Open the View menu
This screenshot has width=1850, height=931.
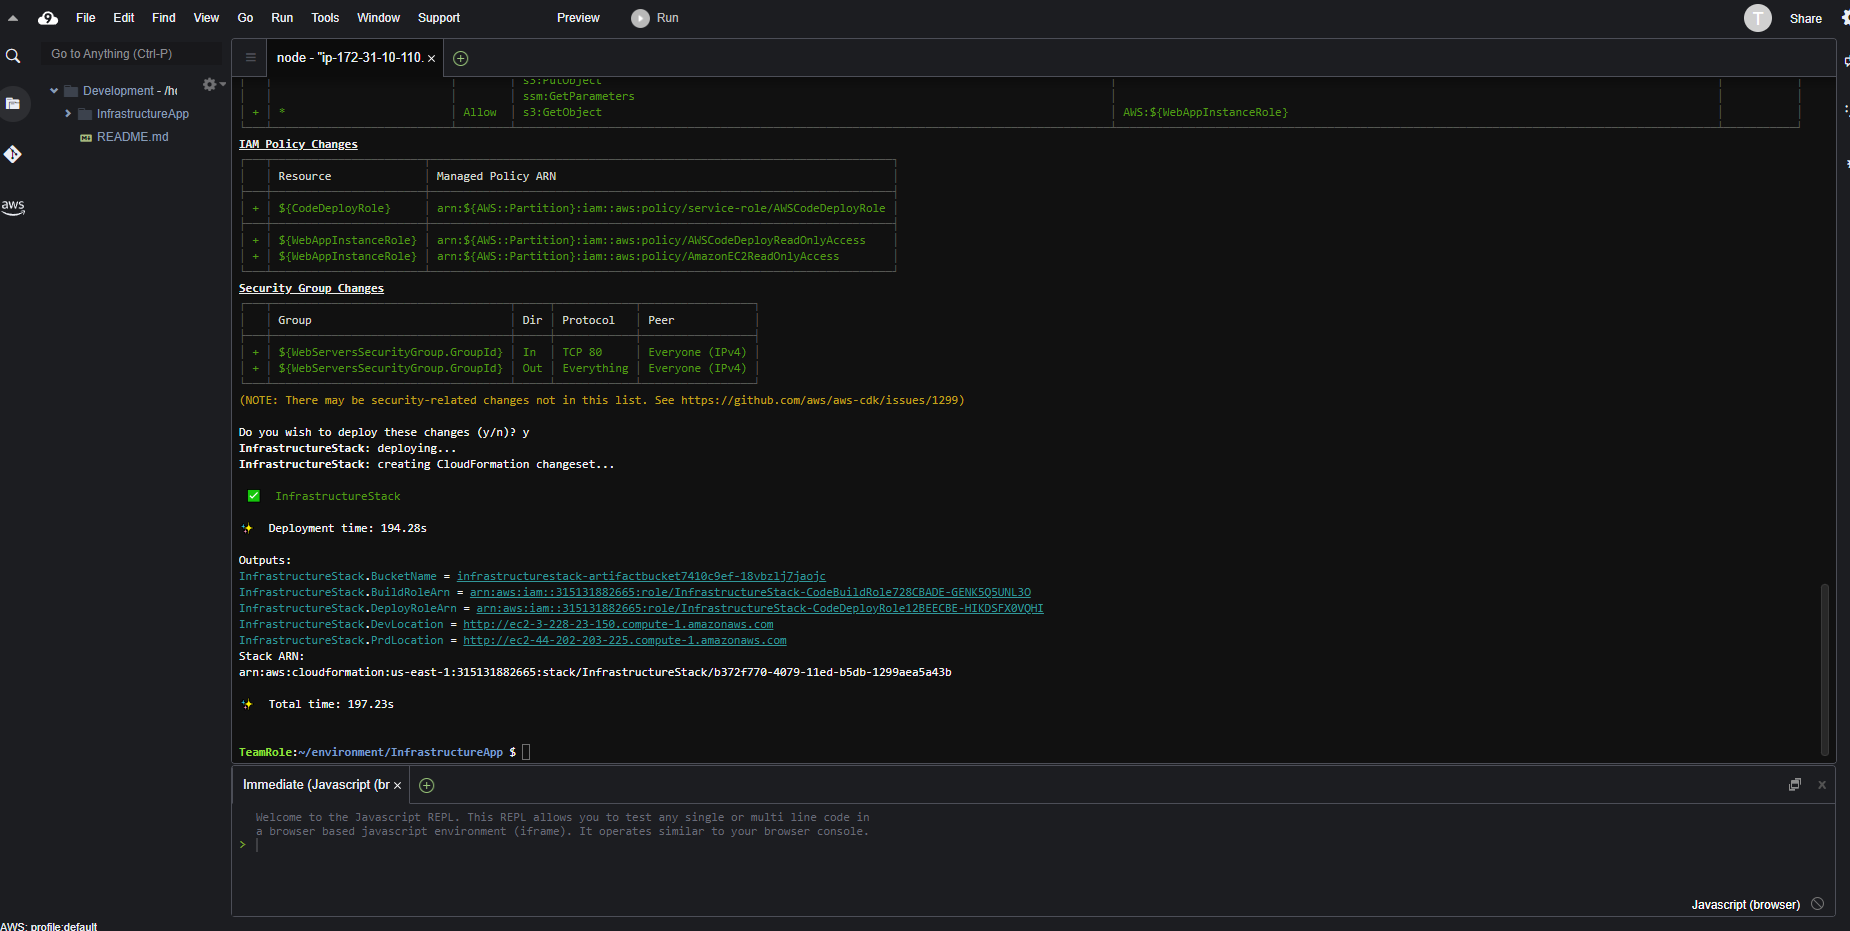click(206, 18)
